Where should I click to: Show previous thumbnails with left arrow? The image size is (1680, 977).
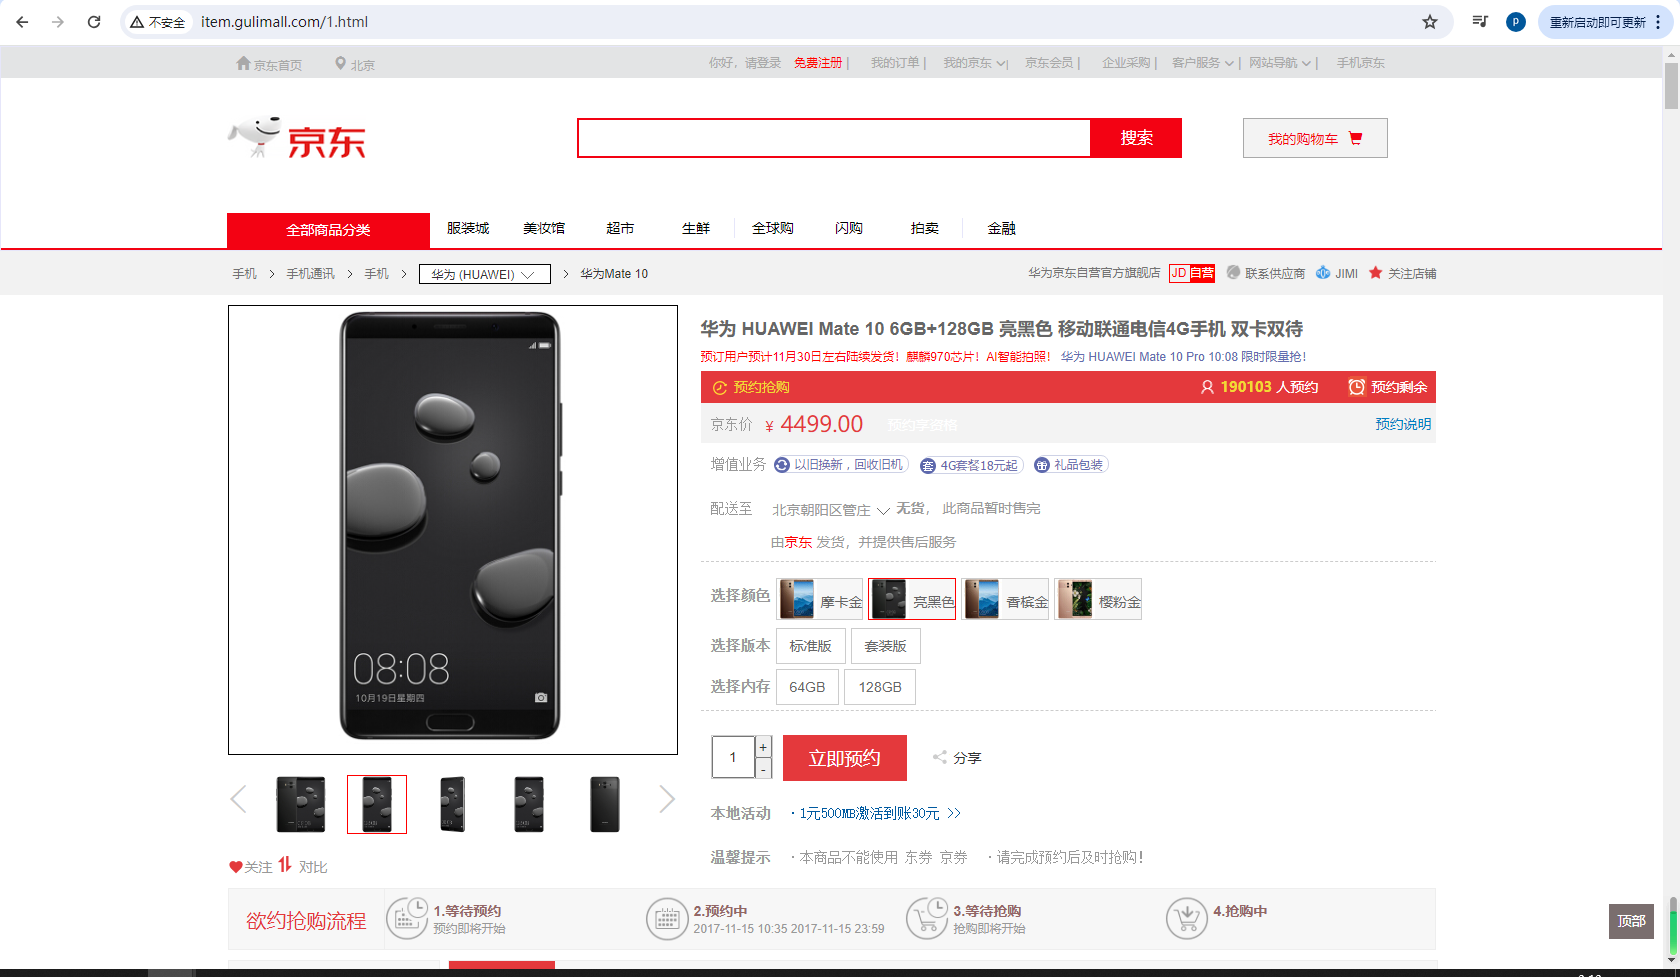click(238, 799)
